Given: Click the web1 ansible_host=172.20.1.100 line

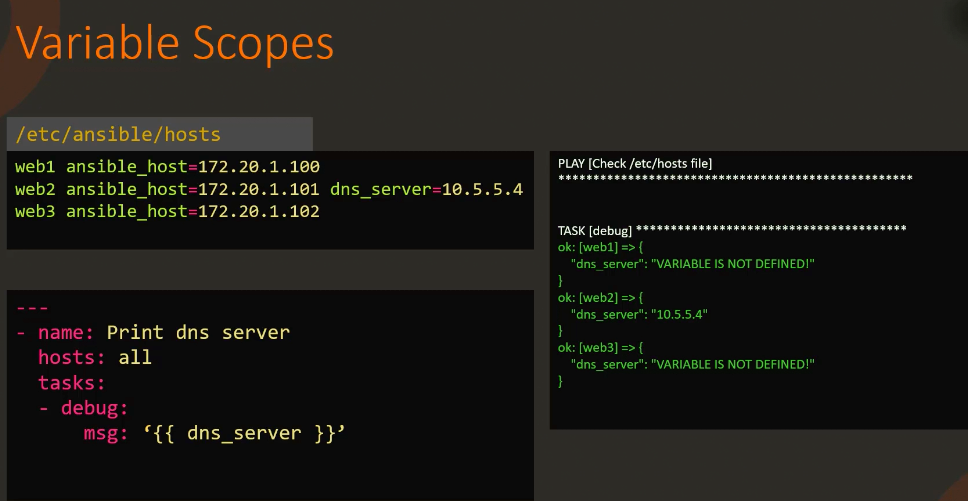Looking at the screenshot, I should click(167, 167).
